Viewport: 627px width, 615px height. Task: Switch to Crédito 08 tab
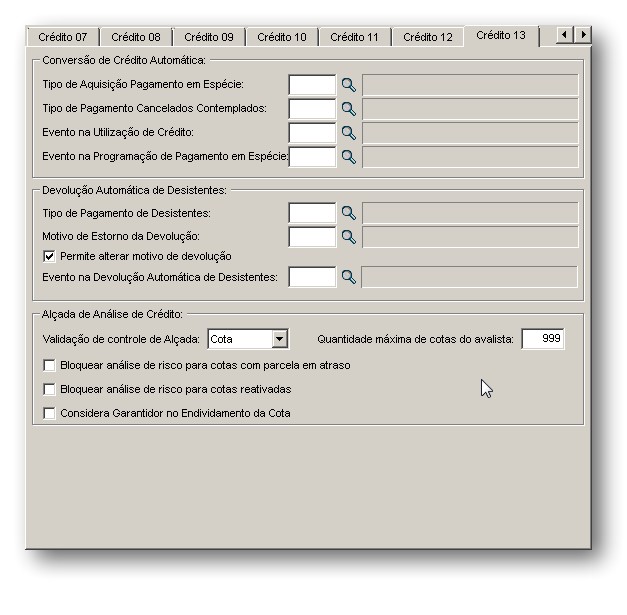click(136, 37)
